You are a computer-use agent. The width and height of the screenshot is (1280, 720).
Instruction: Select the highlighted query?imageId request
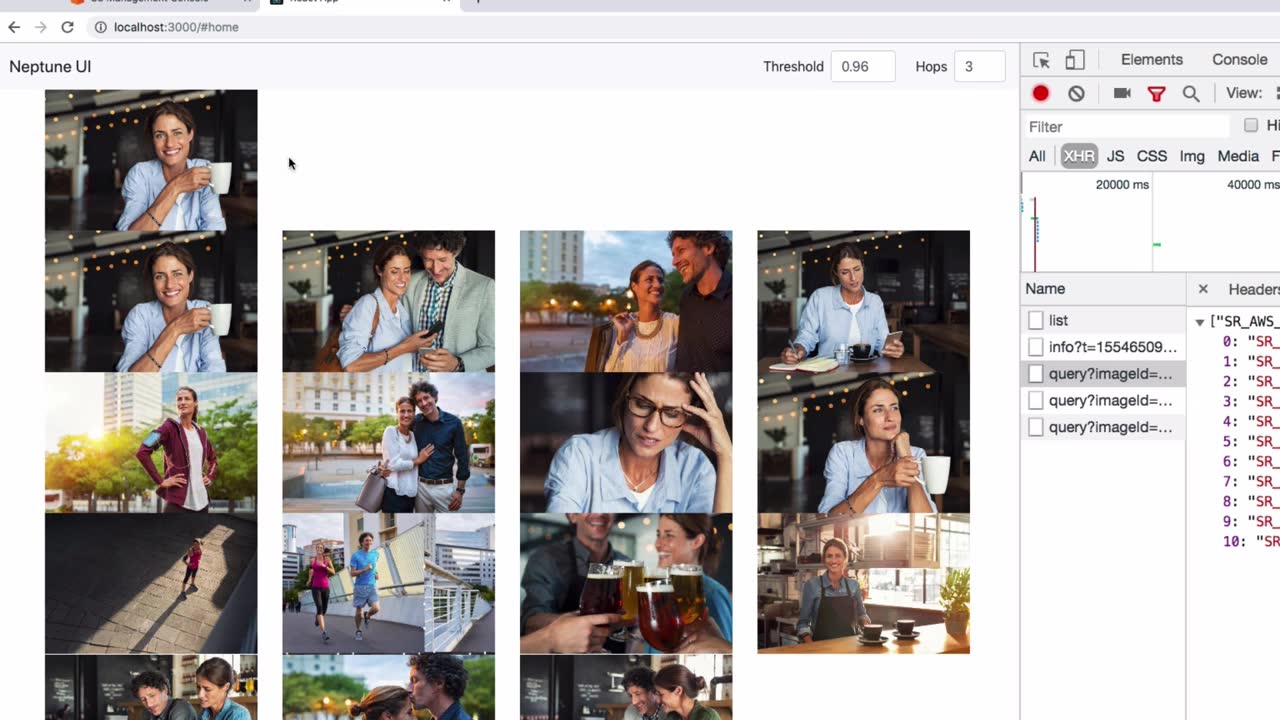[1103, 374]
